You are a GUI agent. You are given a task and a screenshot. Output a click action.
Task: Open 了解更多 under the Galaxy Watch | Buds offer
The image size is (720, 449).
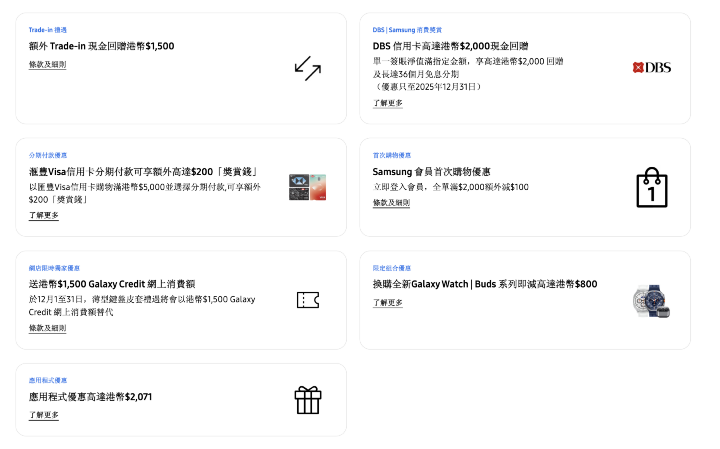388,302
